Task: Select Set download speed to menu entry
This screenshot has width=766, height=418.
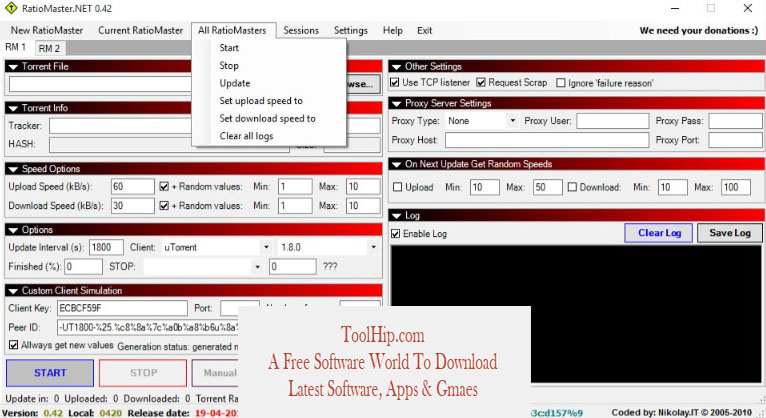Action: pyautogui.click(x=269, y=118)
